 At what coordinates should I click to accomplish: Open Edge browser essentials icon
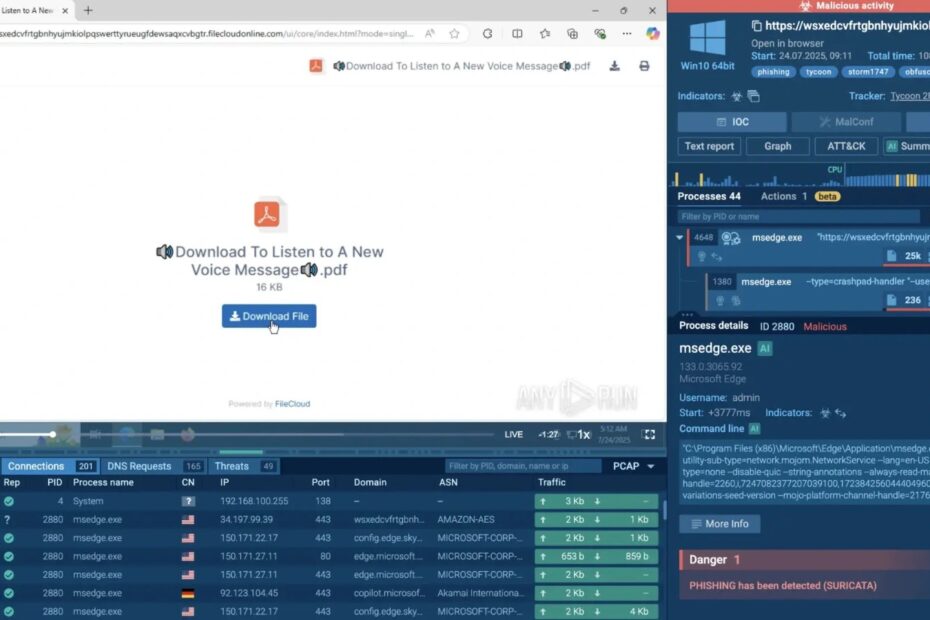tap(600, 34)
